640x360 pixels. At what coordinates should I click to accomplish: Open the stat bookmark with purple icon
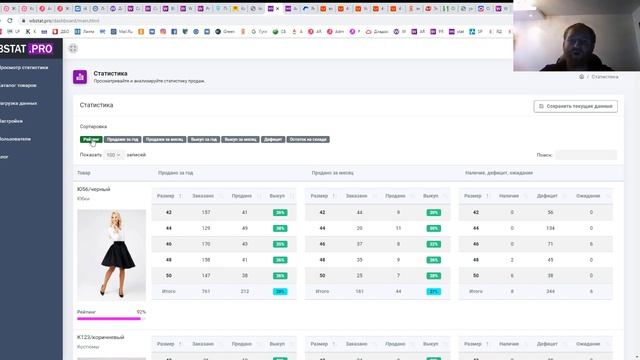(457, 31)
